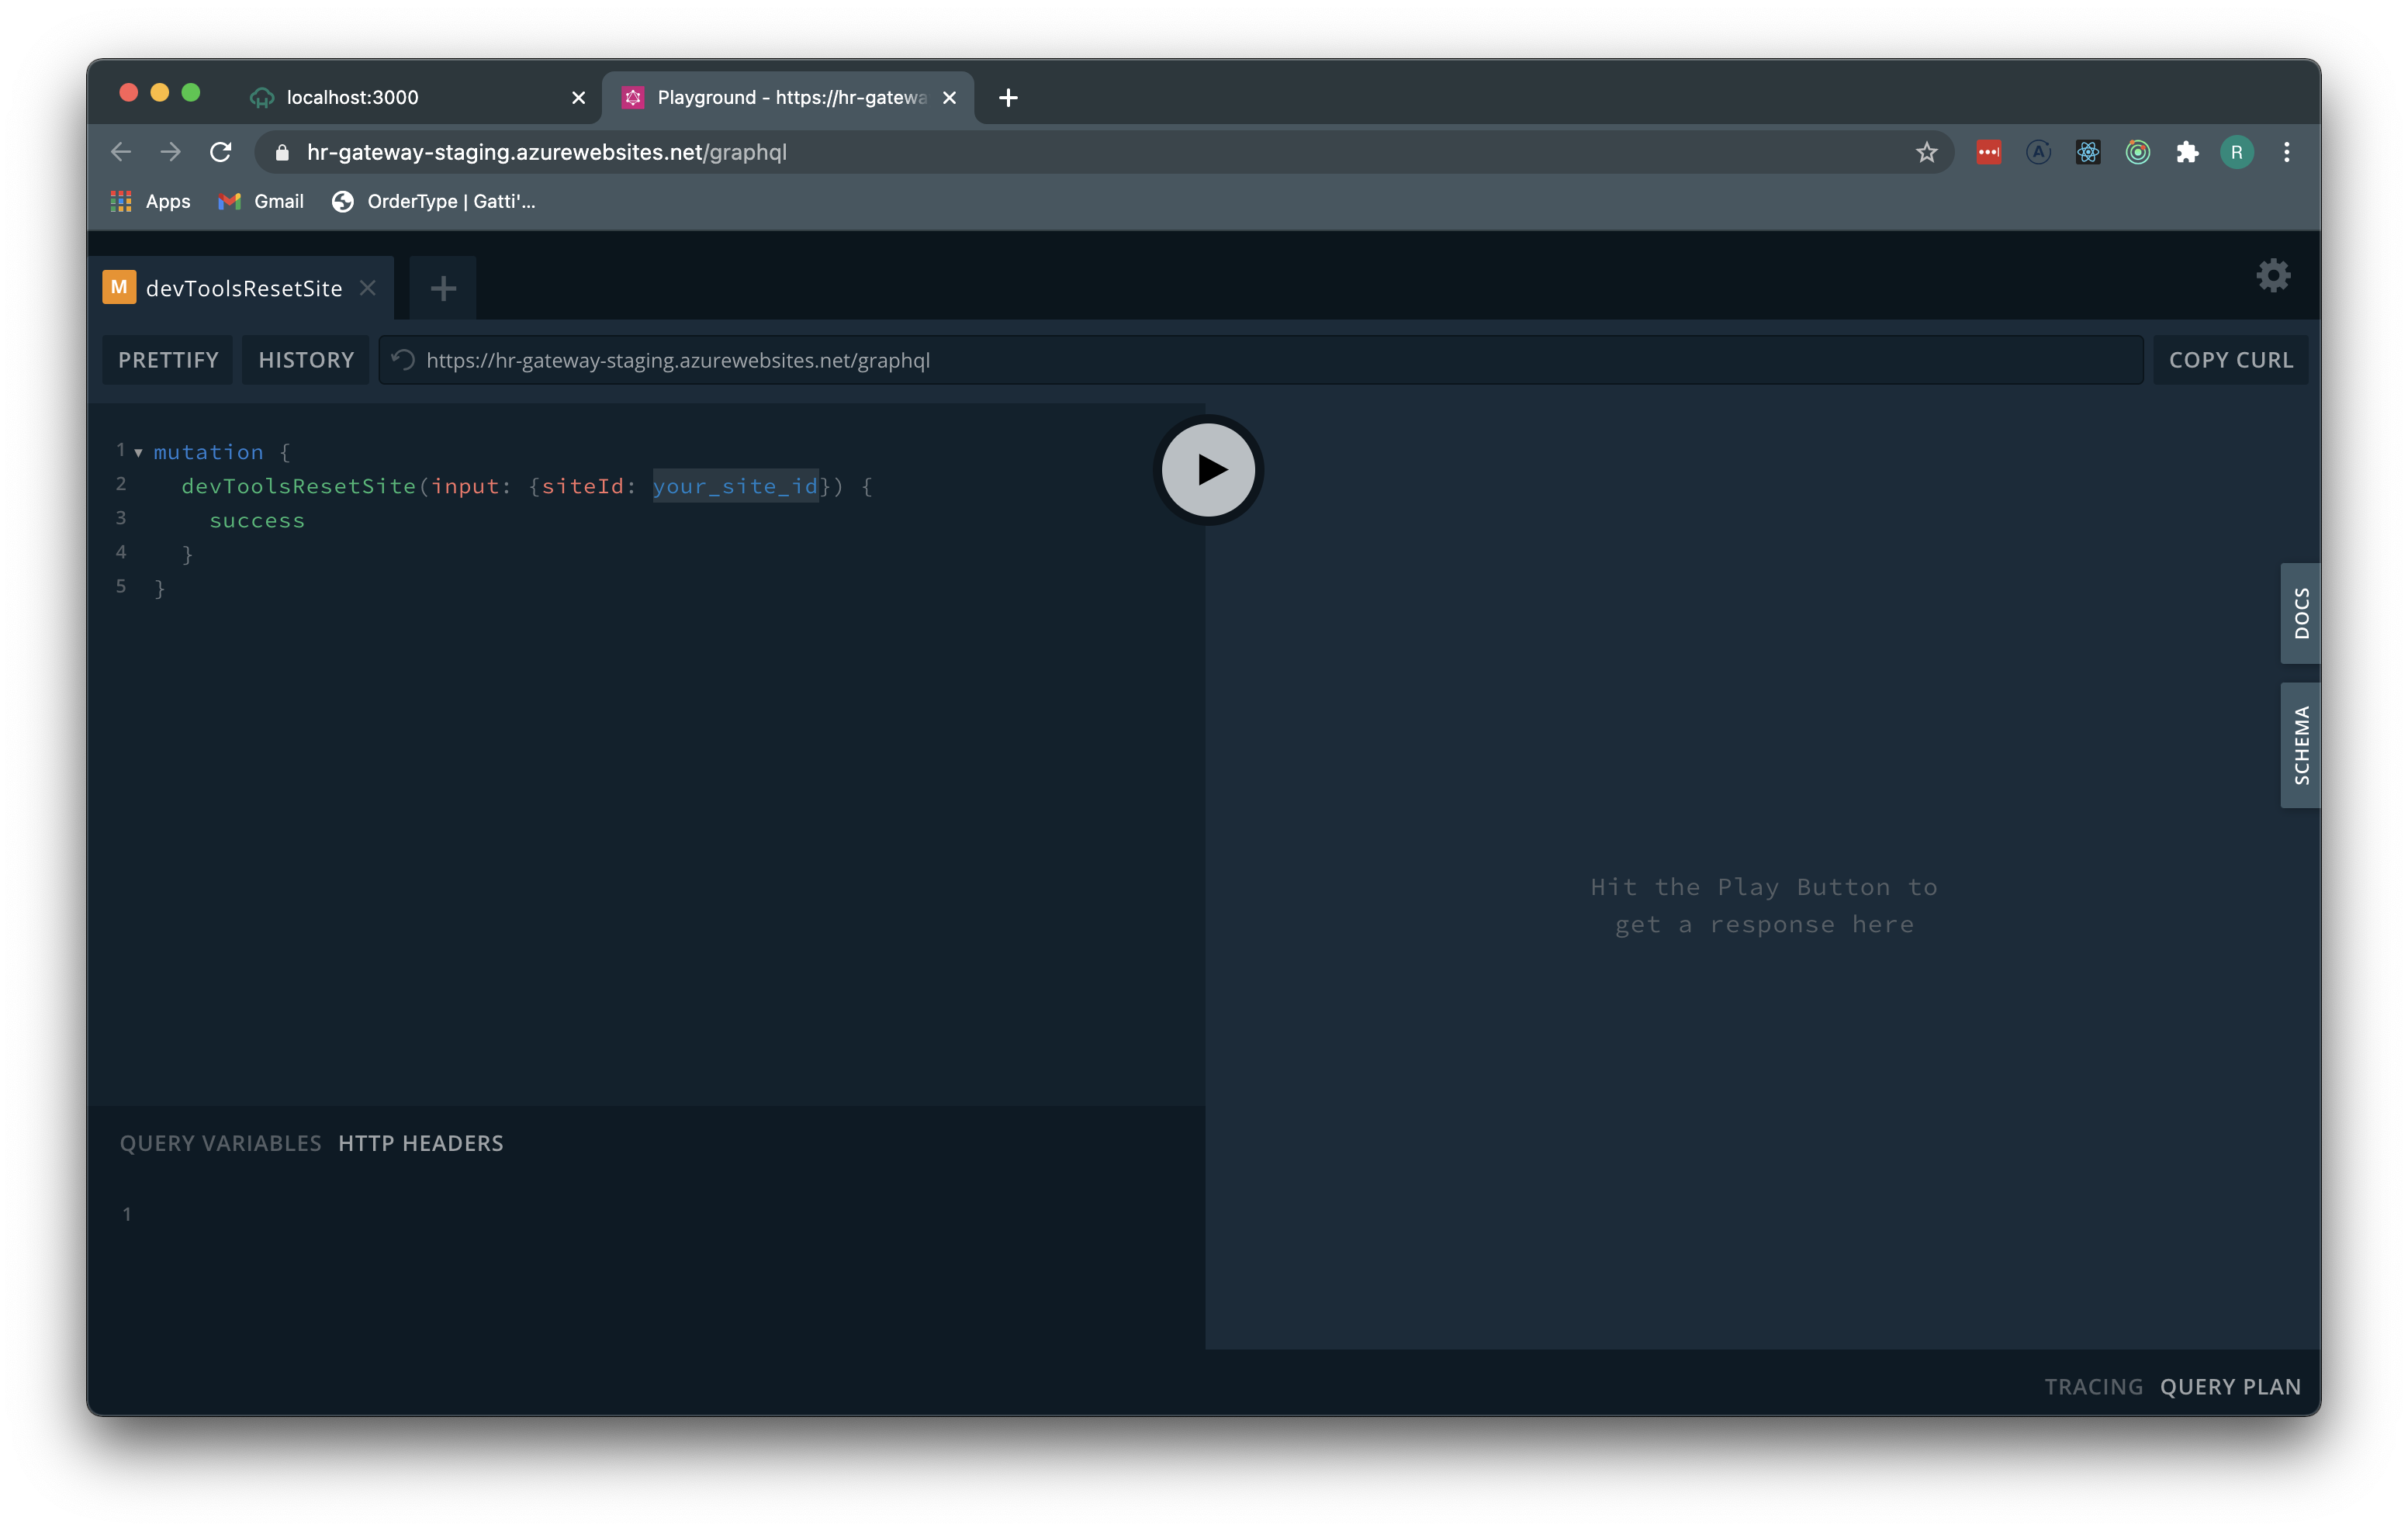
Task: Focus the GraphQL endpoint URL field
Action: pos(1260,360)
